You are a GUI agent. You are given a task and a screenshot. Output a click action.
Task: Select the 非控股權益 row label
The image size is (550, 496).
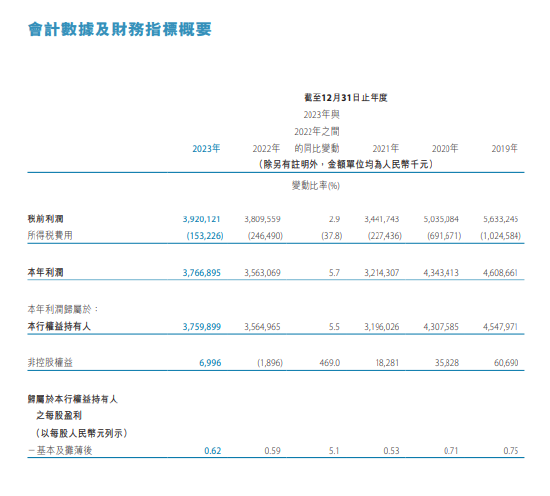pos(50,362)
